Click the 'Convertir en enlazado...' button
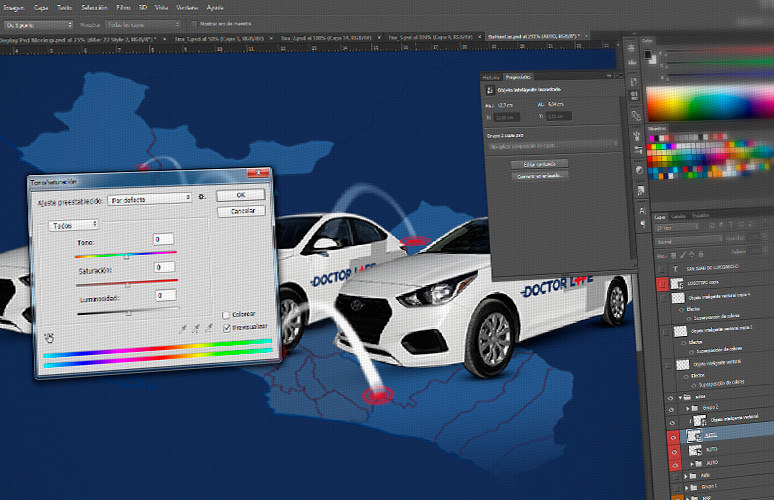 click(540, 176)
